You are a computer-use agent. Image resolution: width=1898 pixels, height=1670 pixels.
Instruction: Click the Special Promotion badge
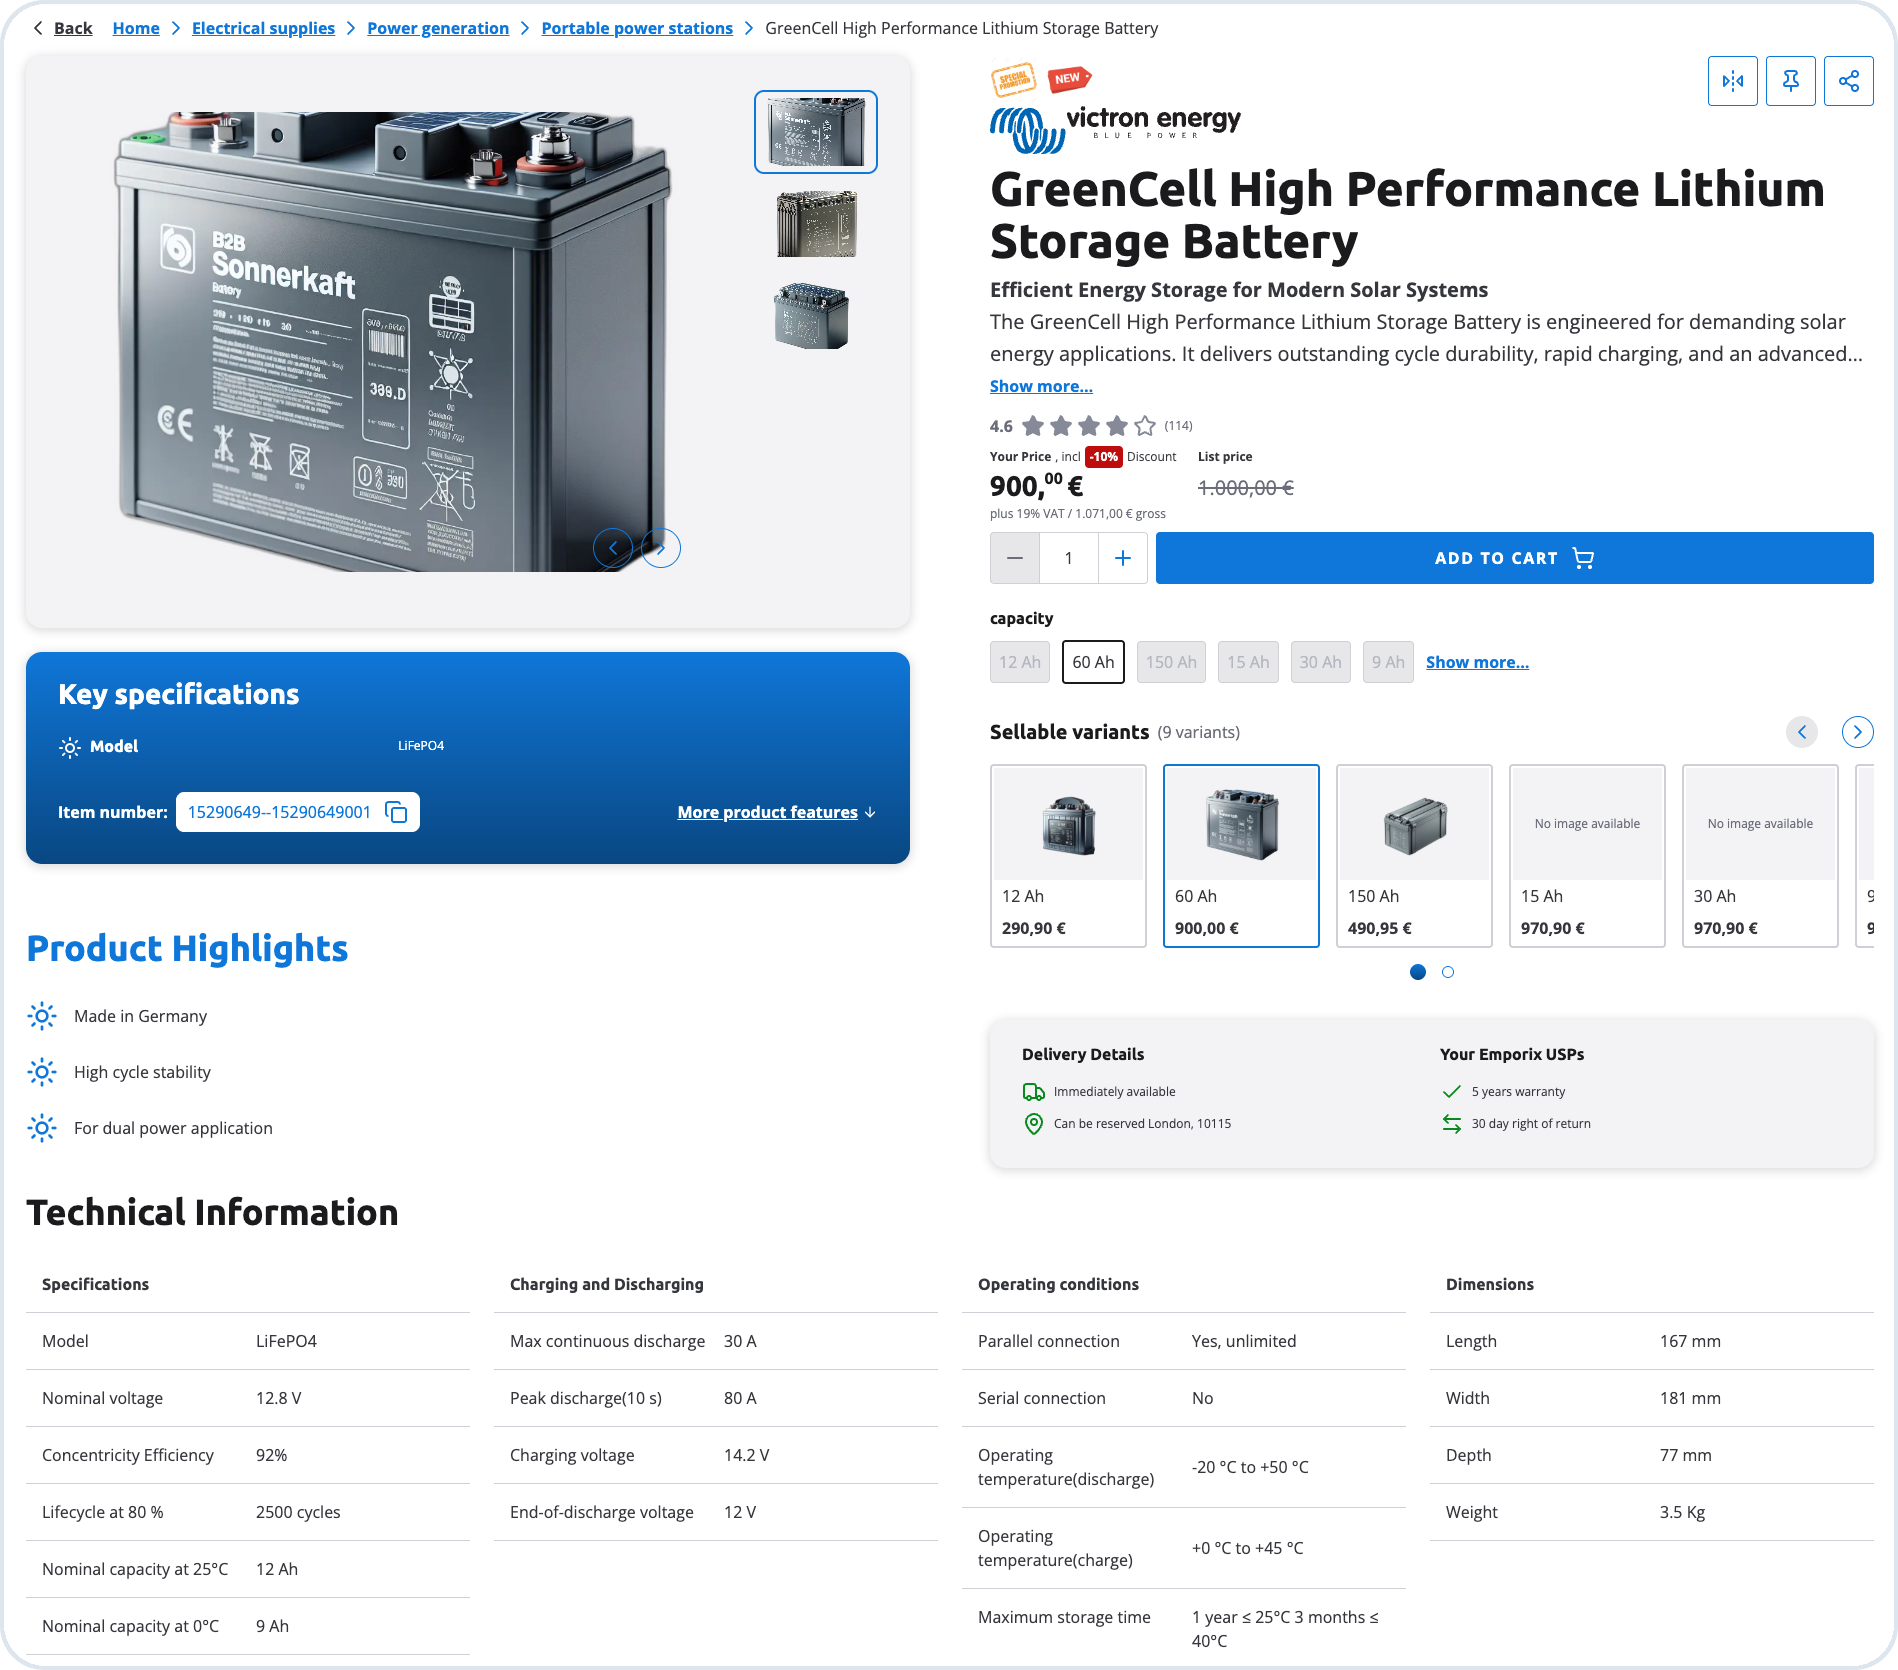(x=1014, y=80)
